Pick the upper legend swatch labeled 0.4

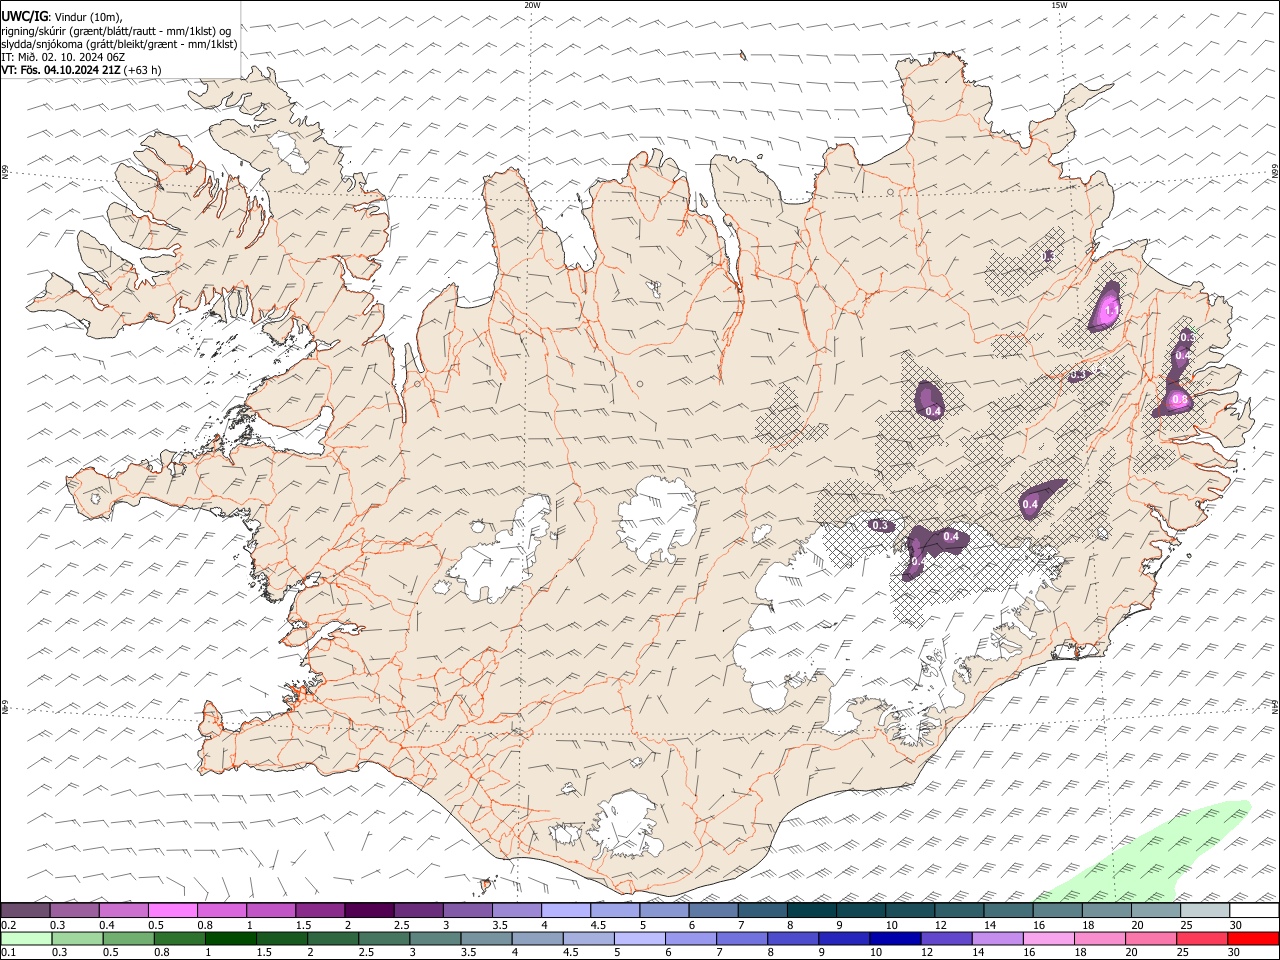tap(123, 910)
